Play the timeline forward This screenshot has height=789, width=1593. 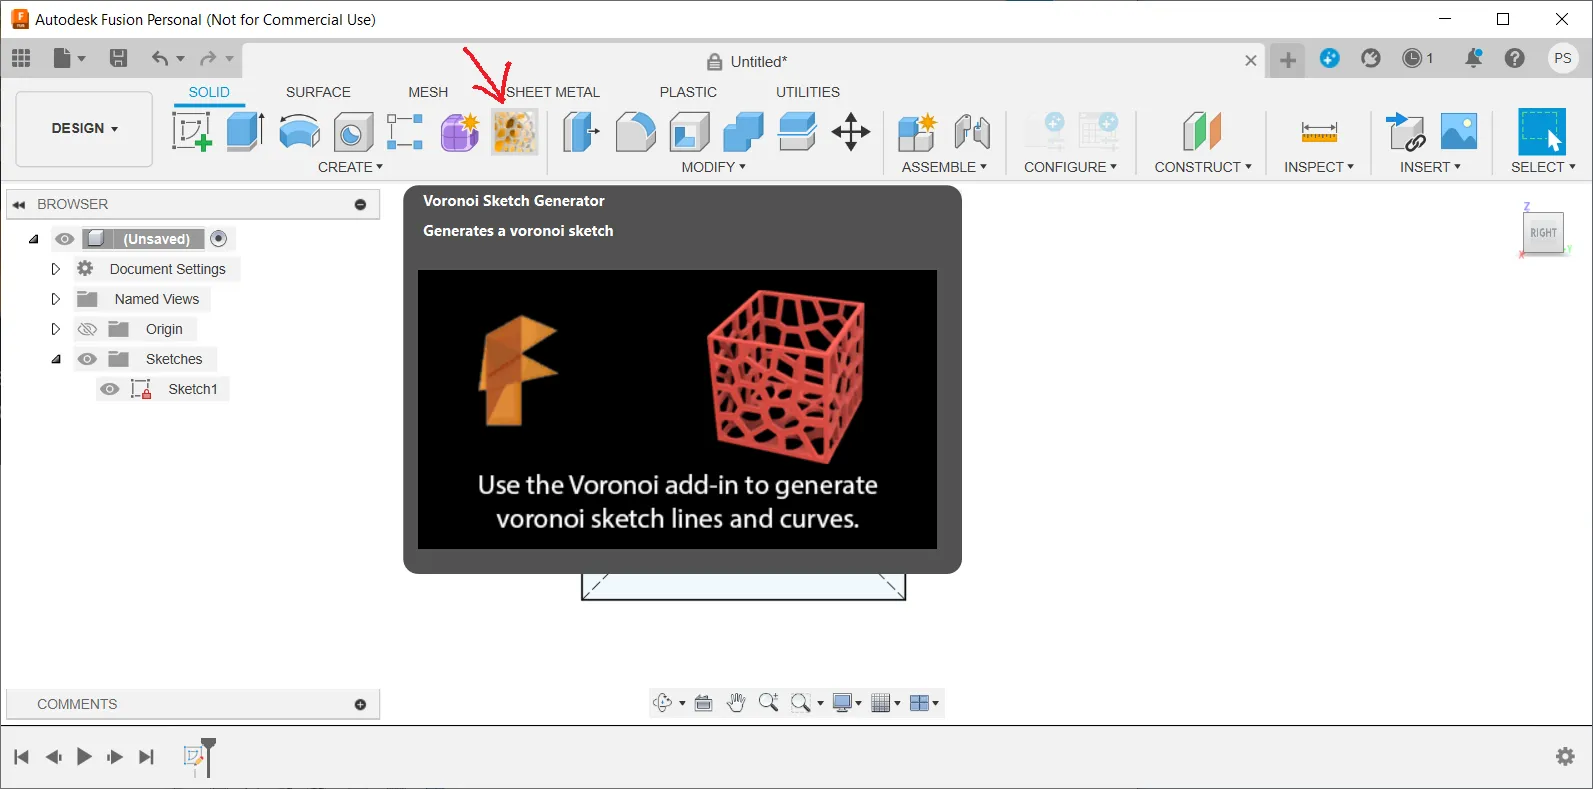(x=84, y=757)
